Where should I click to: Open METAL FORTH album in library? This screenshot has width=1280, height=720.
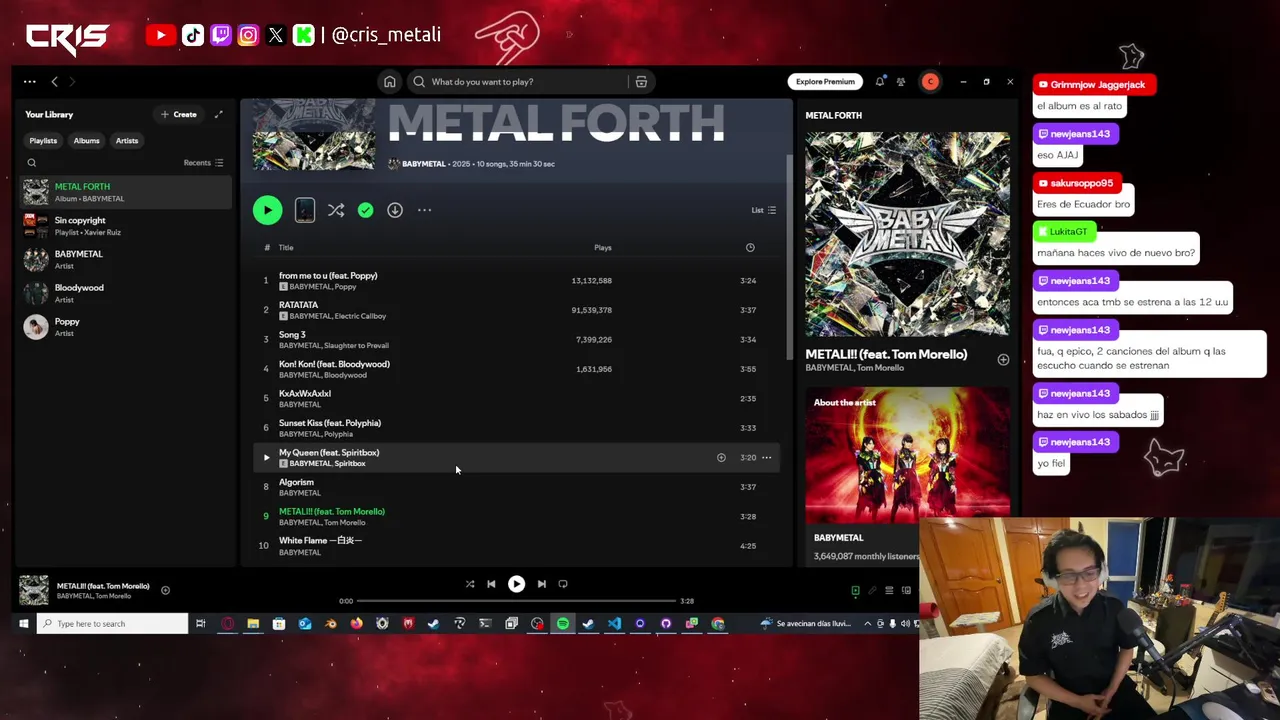126,192
